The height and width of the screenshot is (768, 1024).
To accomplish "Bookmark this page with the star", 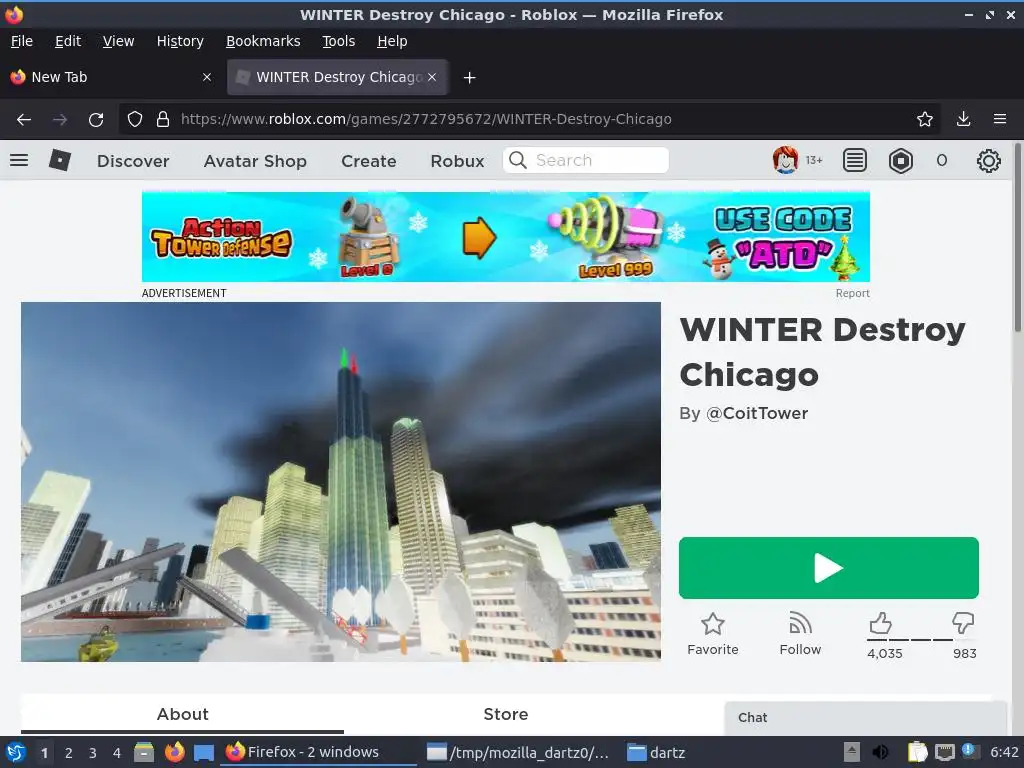I will [x=924, y=119].
